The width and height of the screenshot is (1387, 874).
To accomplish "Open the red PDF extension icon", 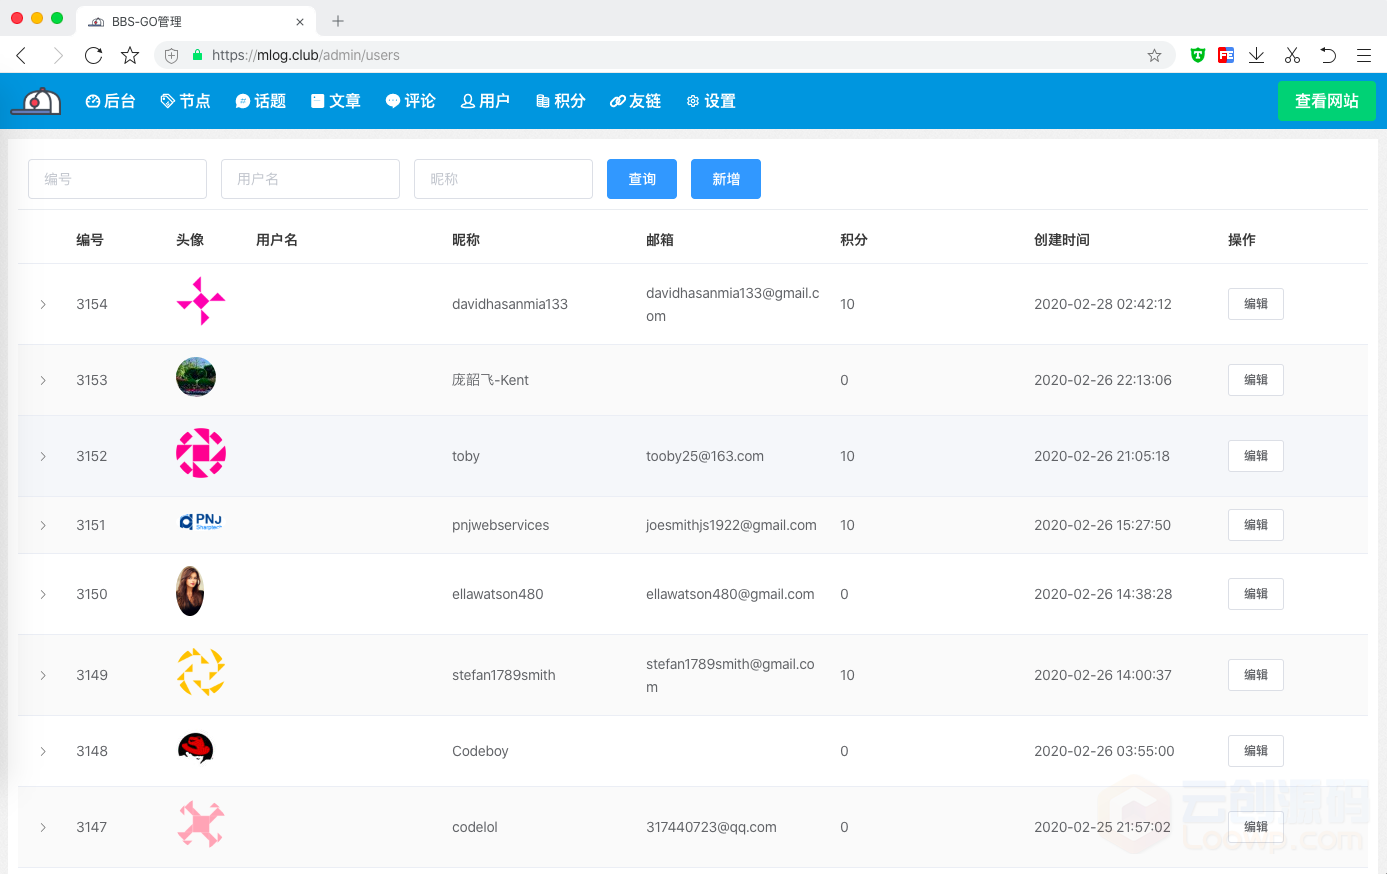I will click(1226, 55).
